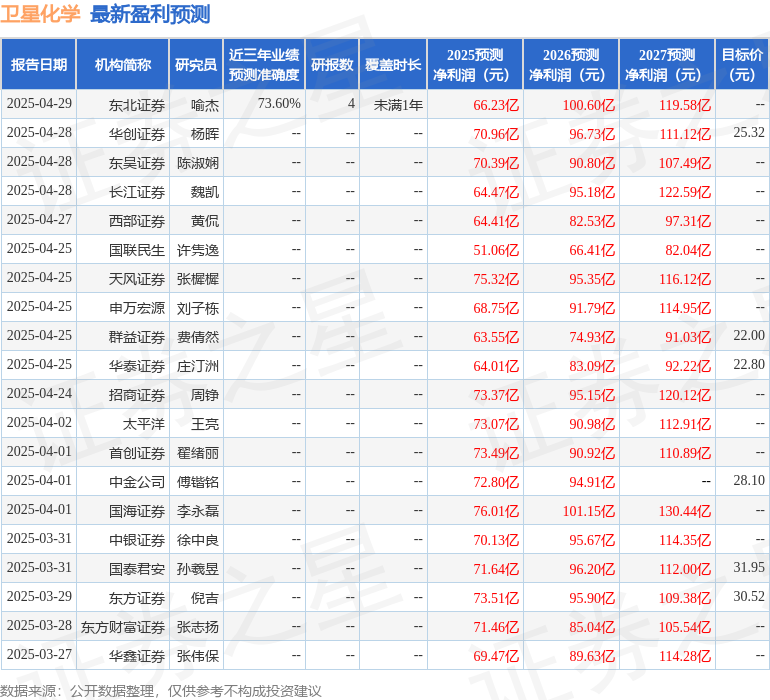Click 130.44亿 forecast value

[685, 511]
